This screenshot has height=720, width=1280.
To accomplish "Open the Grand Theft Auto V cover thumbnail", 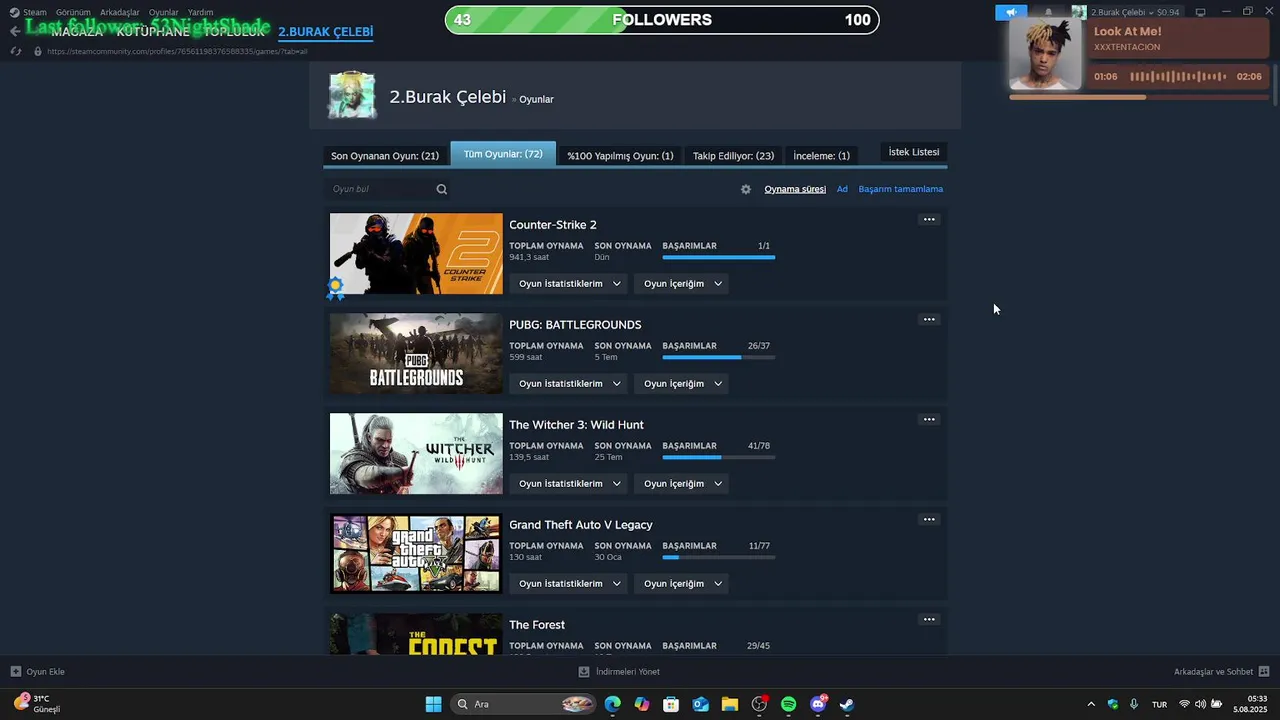I will click(x=416, y=554).
